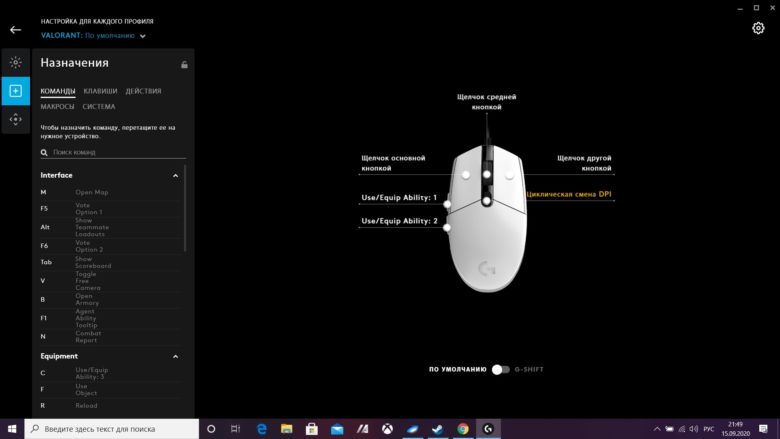Select the DPI cycle button marker on mouse

click(x=487, y=201)
